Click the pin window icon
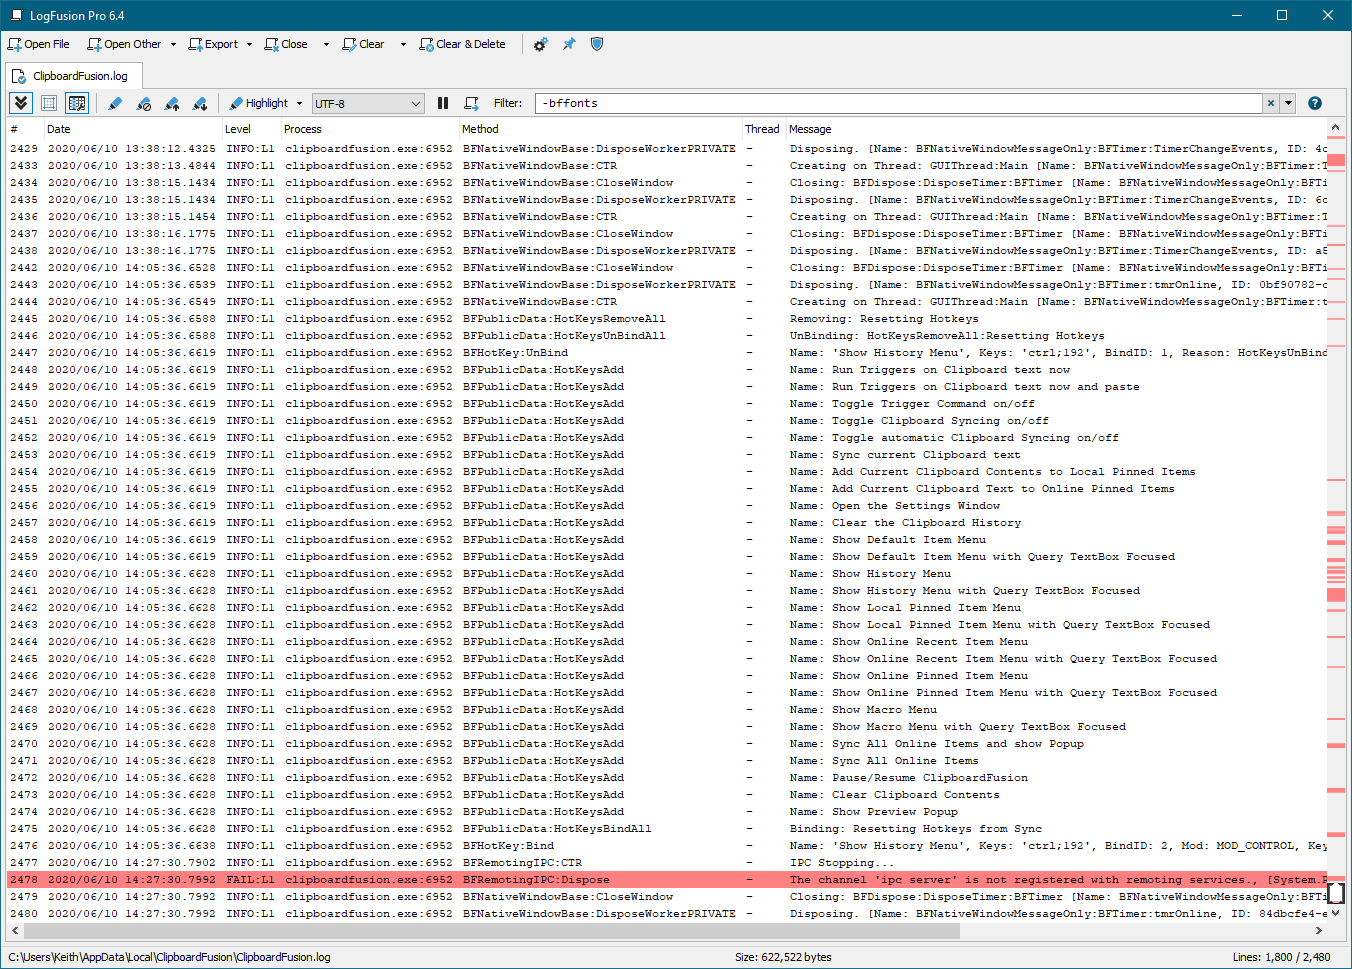The height and width of the screenshot is (969, 1352). pos(569,44)
